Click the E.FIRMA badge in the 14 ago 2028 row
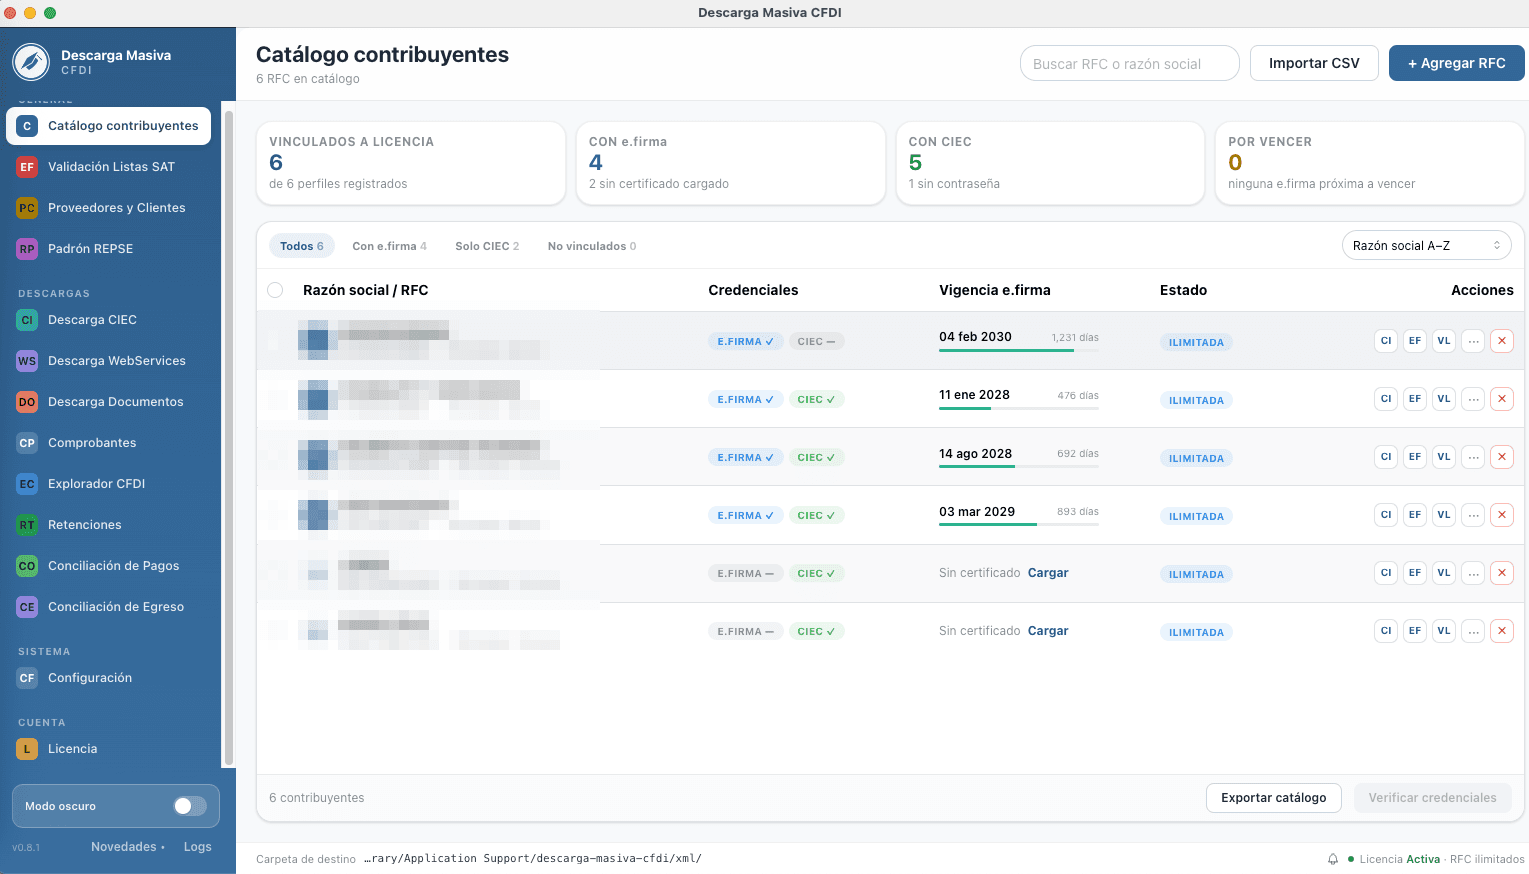Viewport: 1529px width, 874px height. pyautogui.click(x=745, y=458)
